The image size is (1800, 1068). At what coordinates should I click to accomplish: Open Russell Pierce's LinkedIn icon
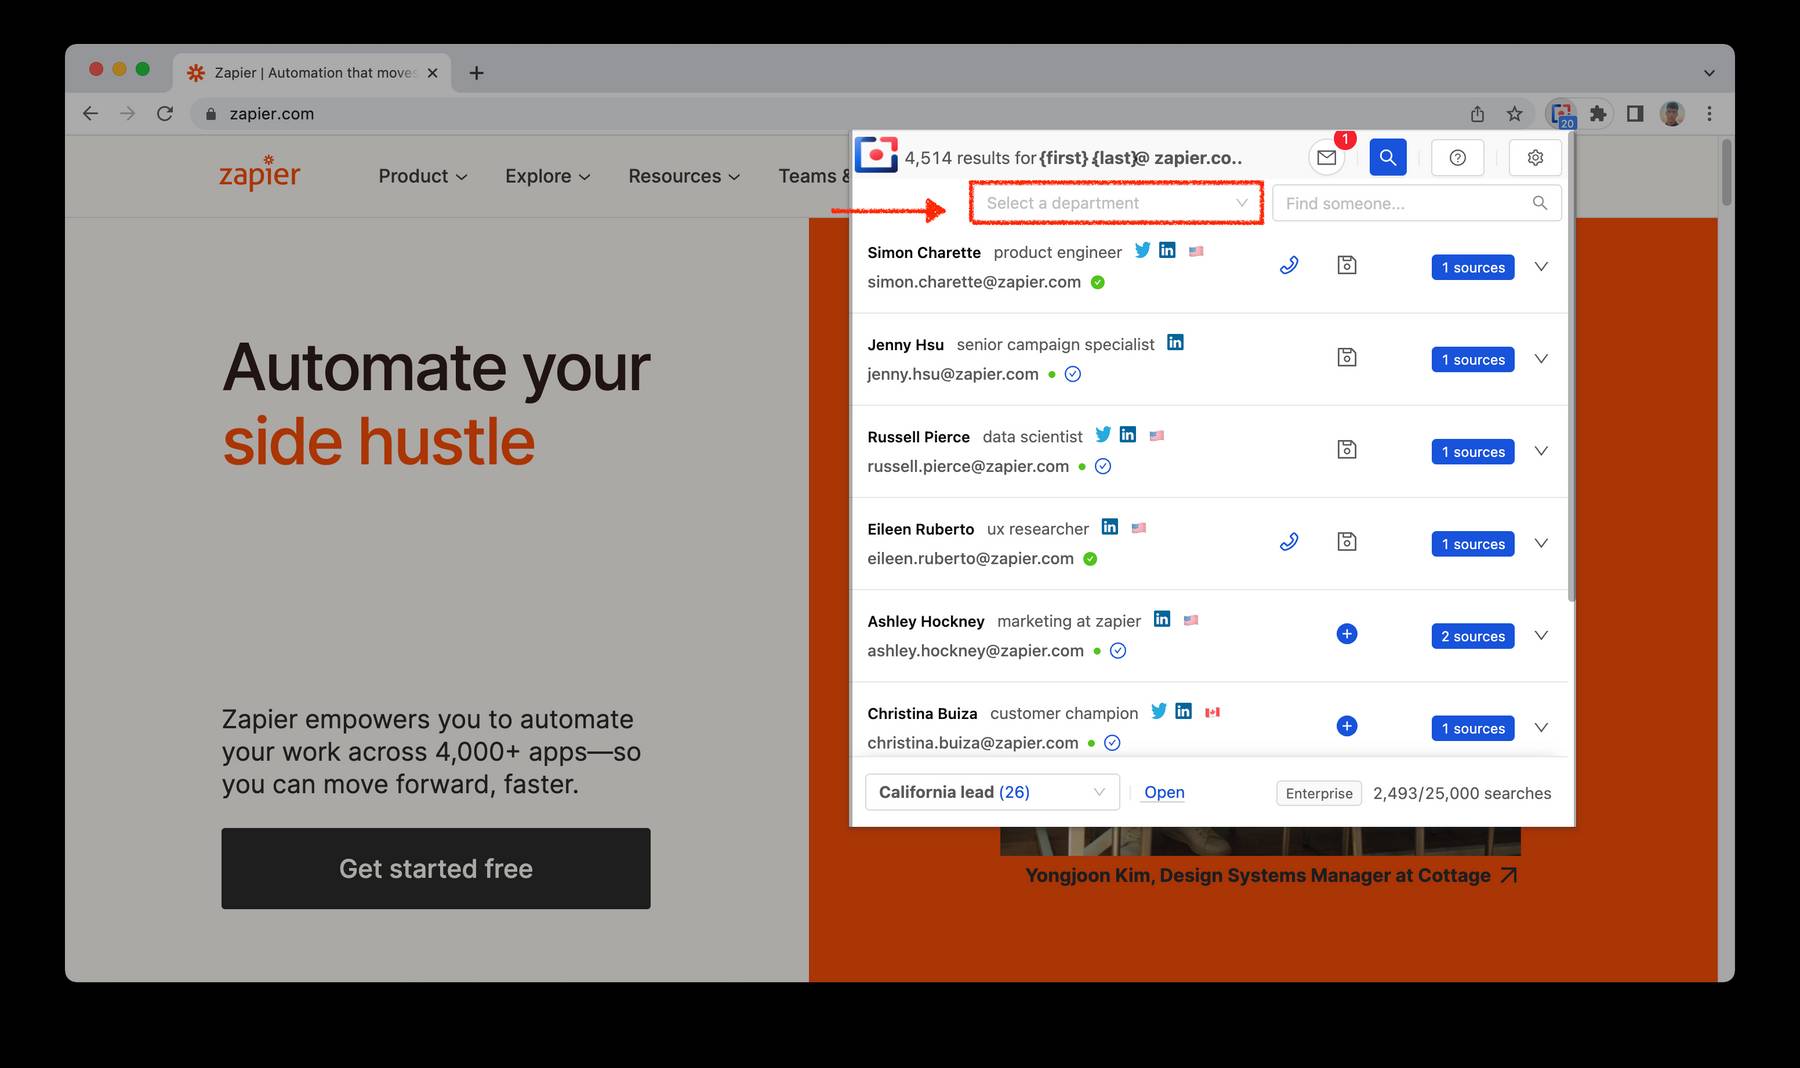(x=1128, y=434)
